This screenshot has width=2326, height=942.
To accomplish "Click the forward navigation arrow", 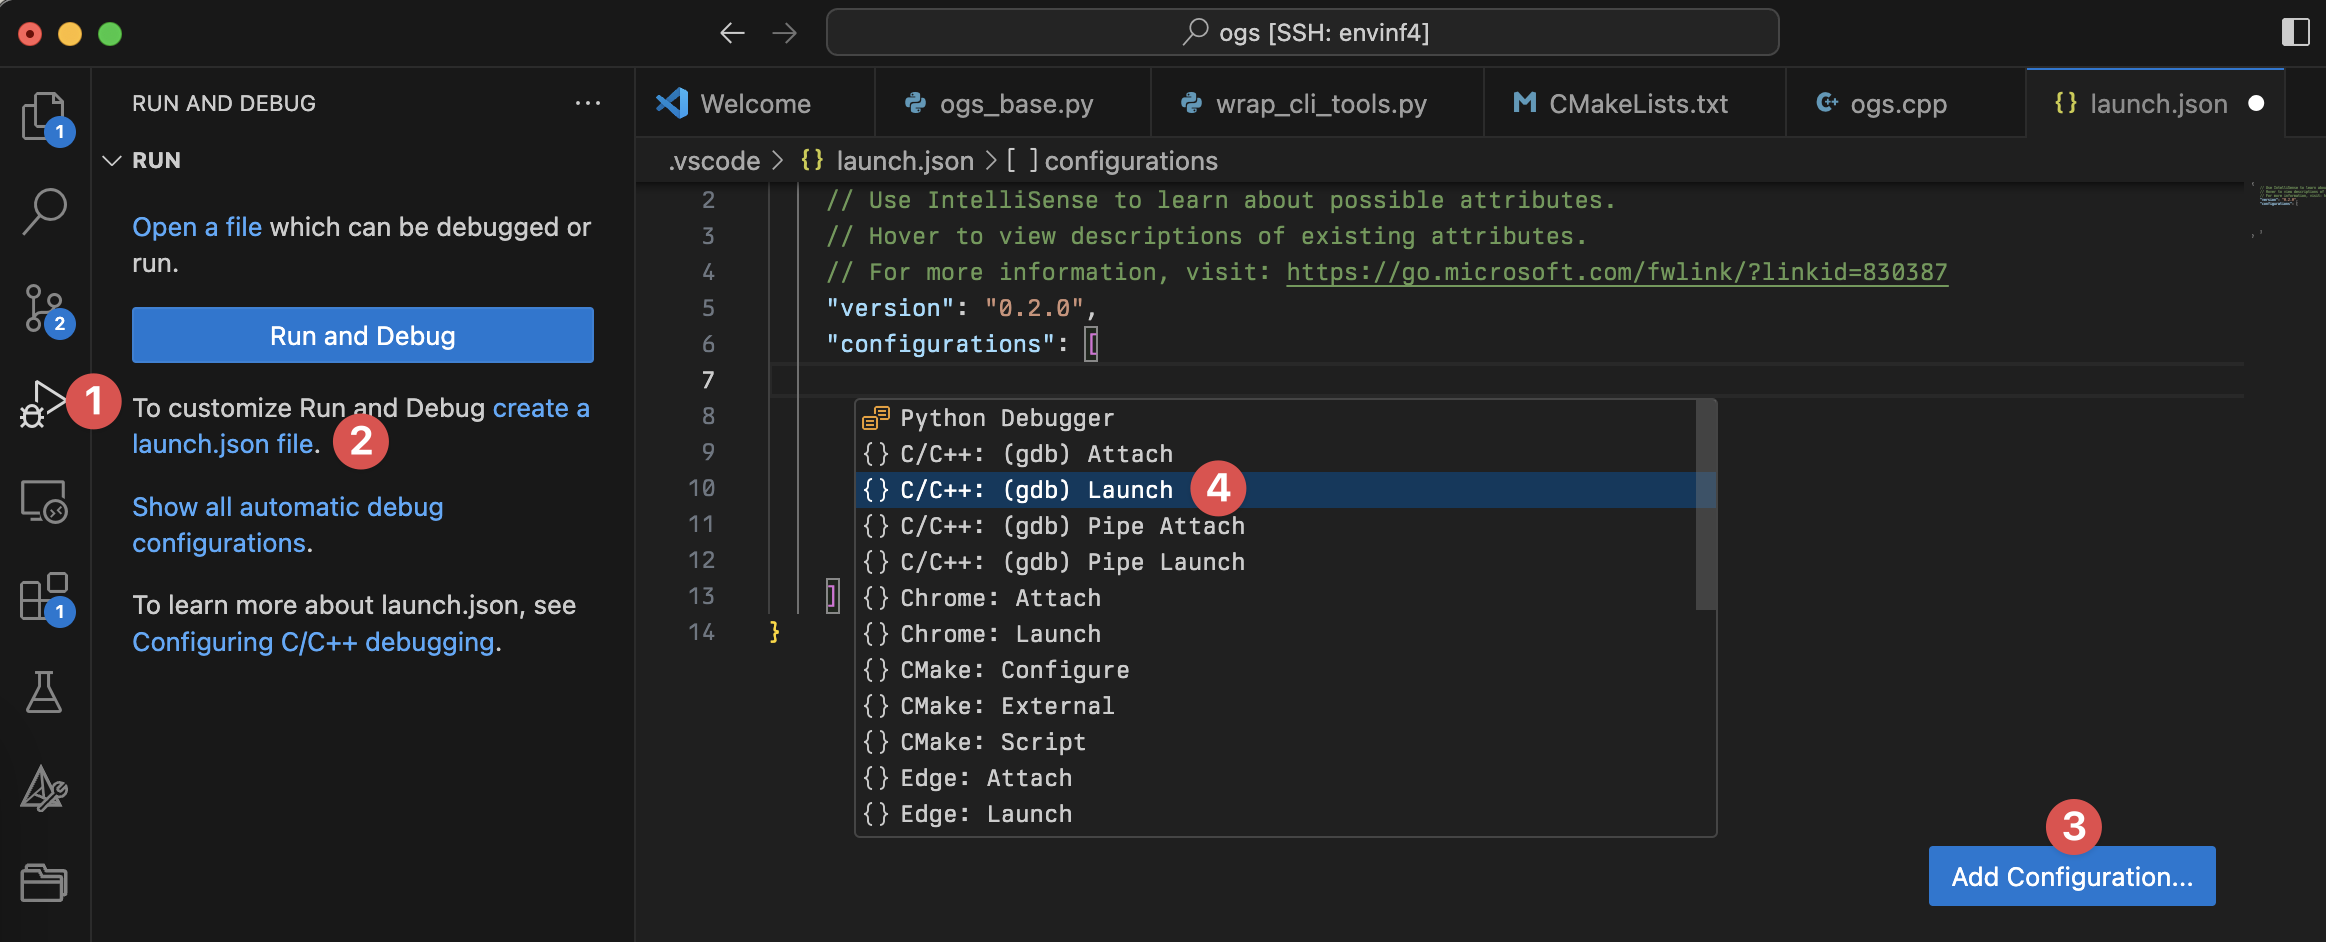I will tap(786, 32).
